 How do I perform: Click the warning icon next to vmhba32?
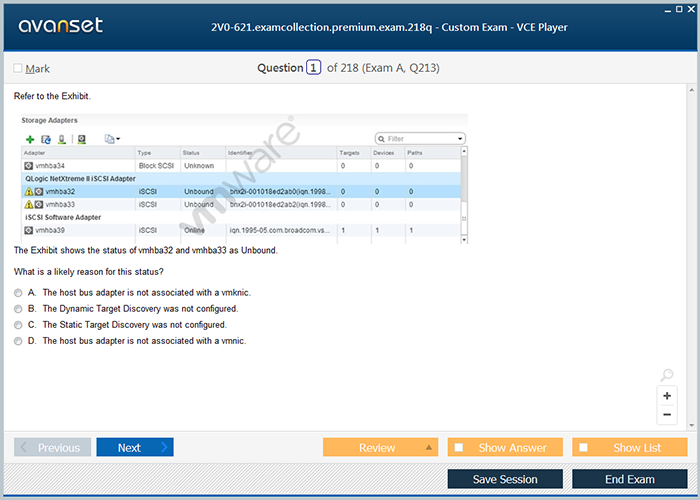point(29,191)
